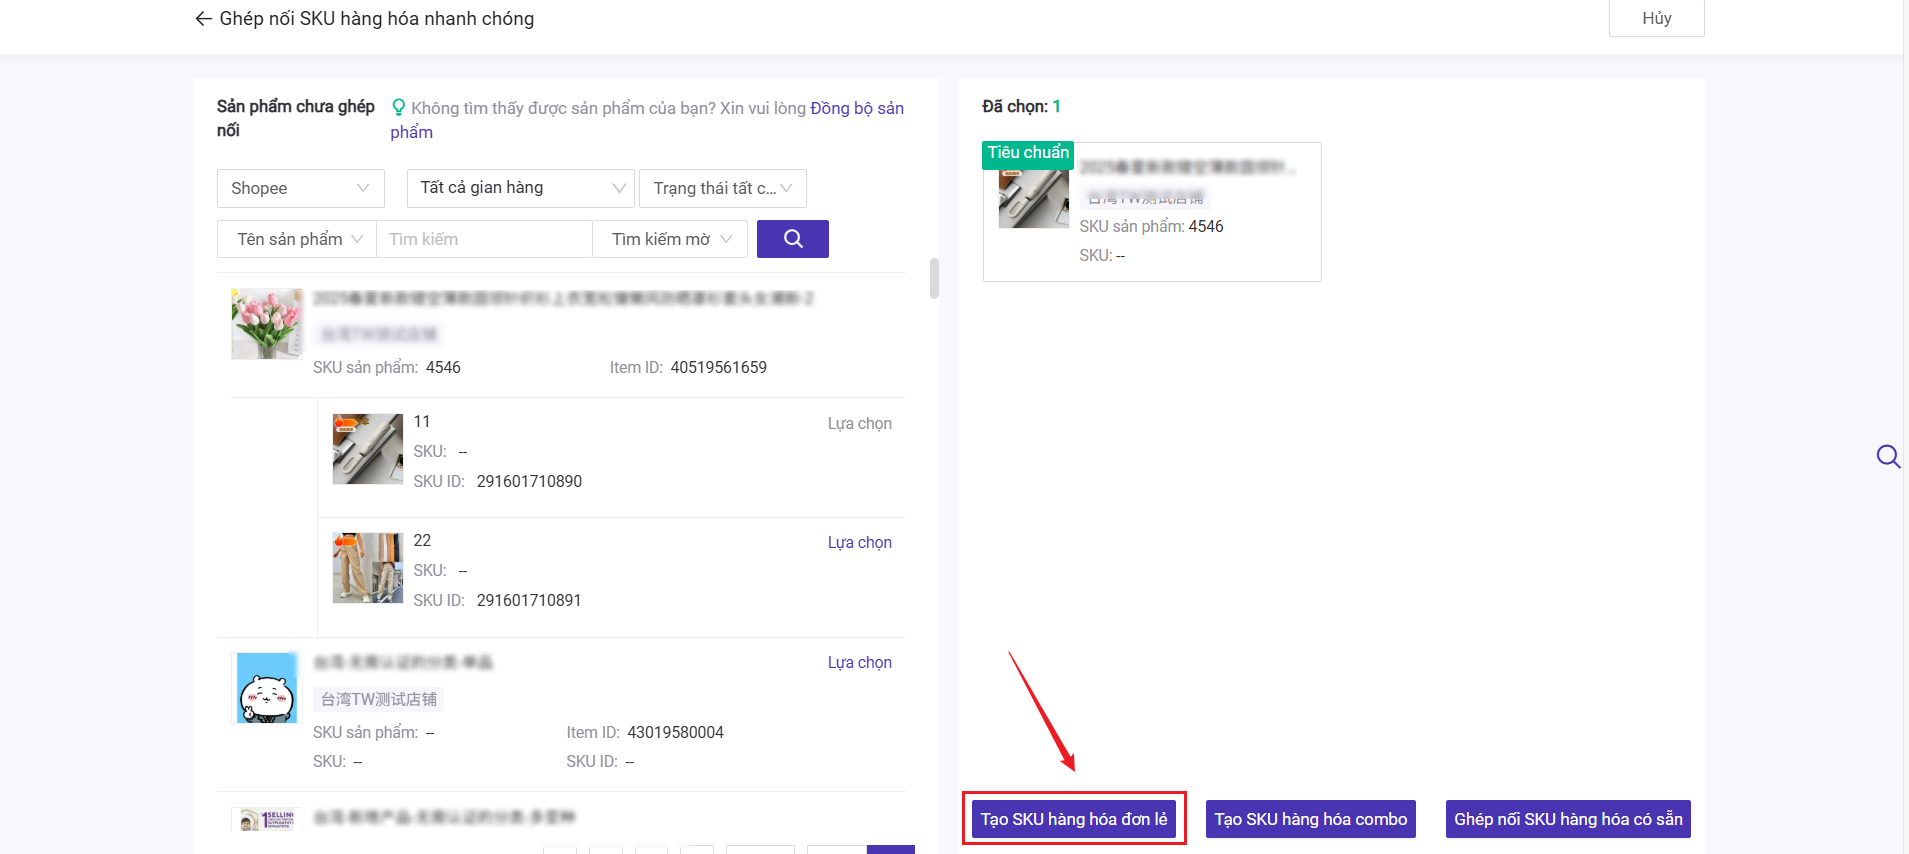Open the cartoon character product thumbnail
This screenshot has width=1909, height=854.
267,688
